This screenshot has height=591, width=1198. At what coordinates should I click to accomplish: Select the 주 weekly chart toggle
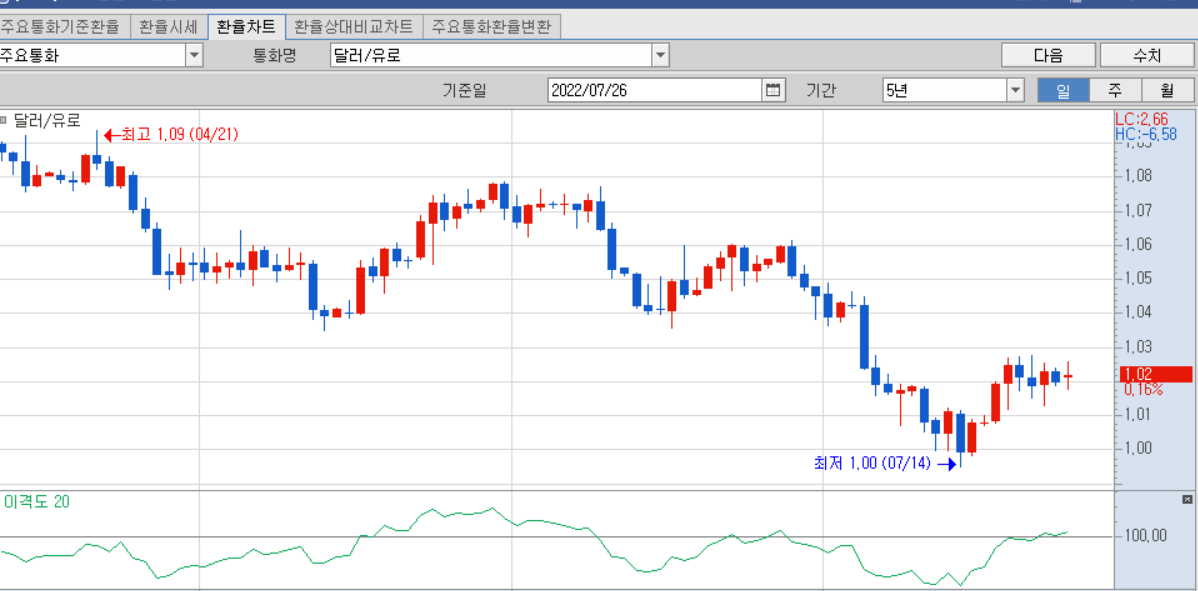(1115, 90)
